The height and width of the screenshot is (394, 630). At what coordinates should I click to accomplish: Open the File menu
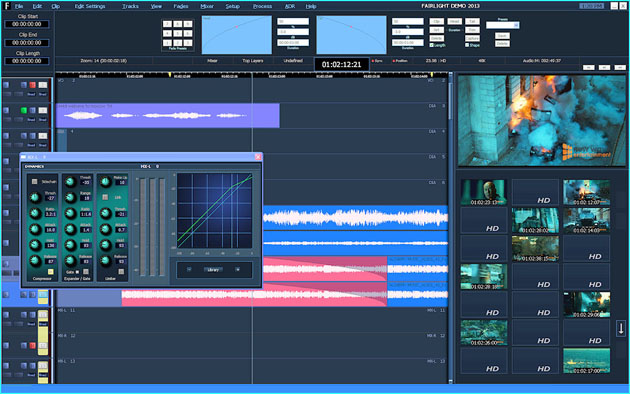(x=19, y=6)
